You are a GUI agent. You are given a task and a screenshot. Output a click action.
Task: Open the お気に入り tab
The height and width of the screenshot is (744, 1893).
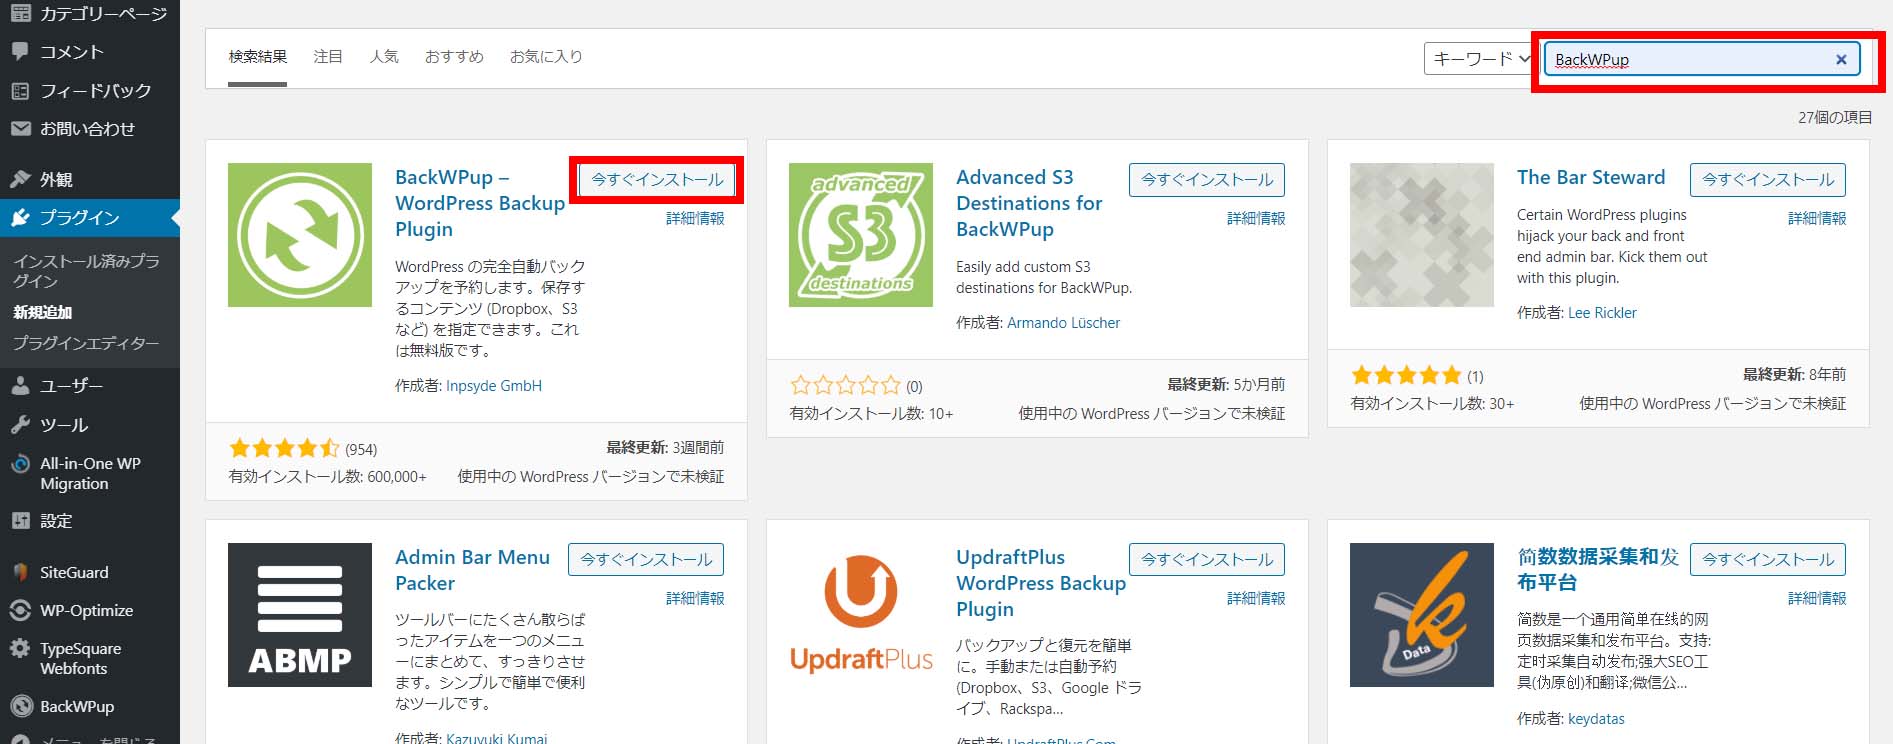coord(546,57)
